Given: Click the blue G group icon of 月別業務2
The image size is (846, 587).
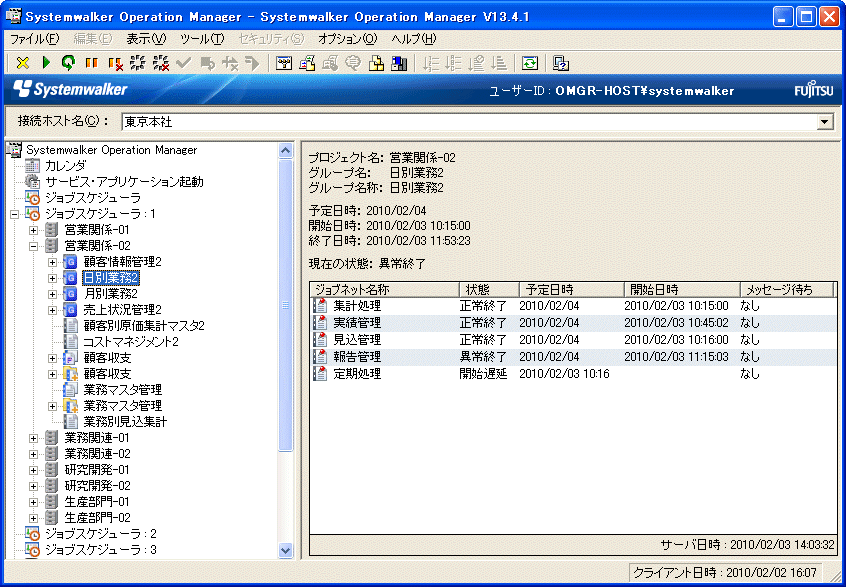Looking at the screenshot, I should tap(71, 294).
